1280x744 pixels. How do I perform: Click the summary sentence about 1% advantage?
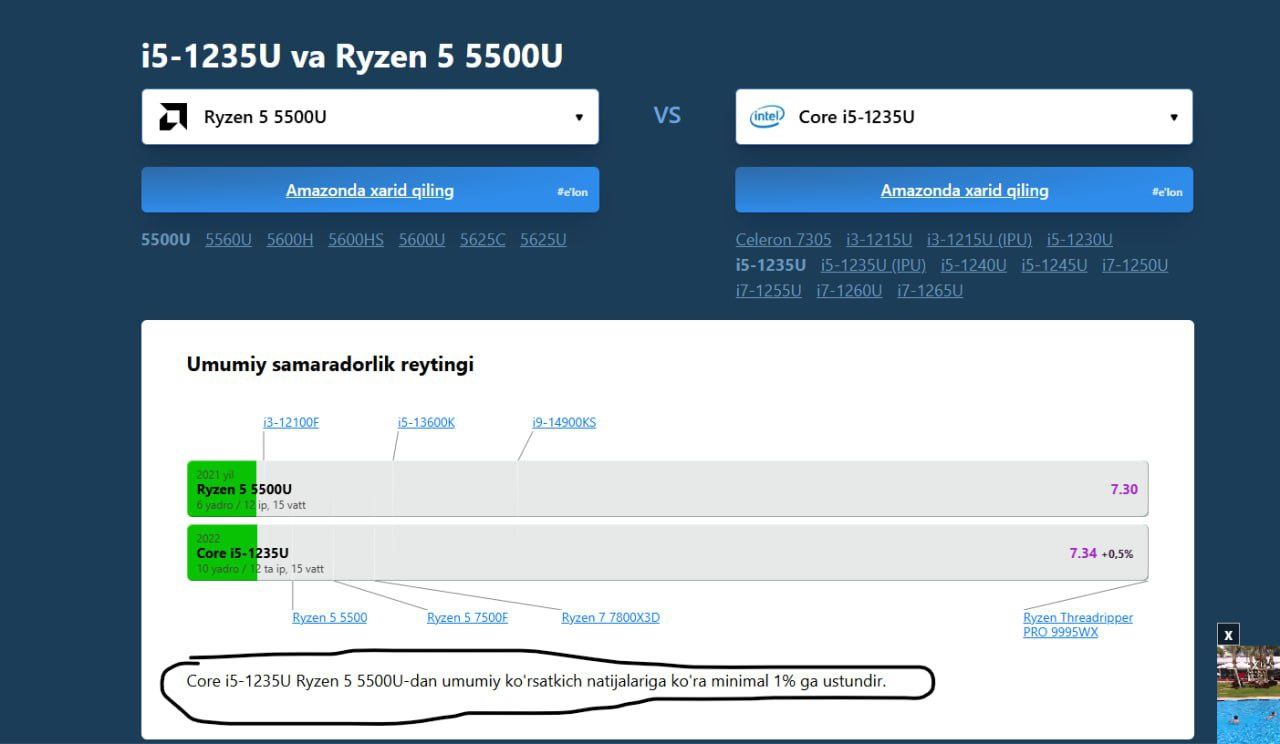click(536, 681)
